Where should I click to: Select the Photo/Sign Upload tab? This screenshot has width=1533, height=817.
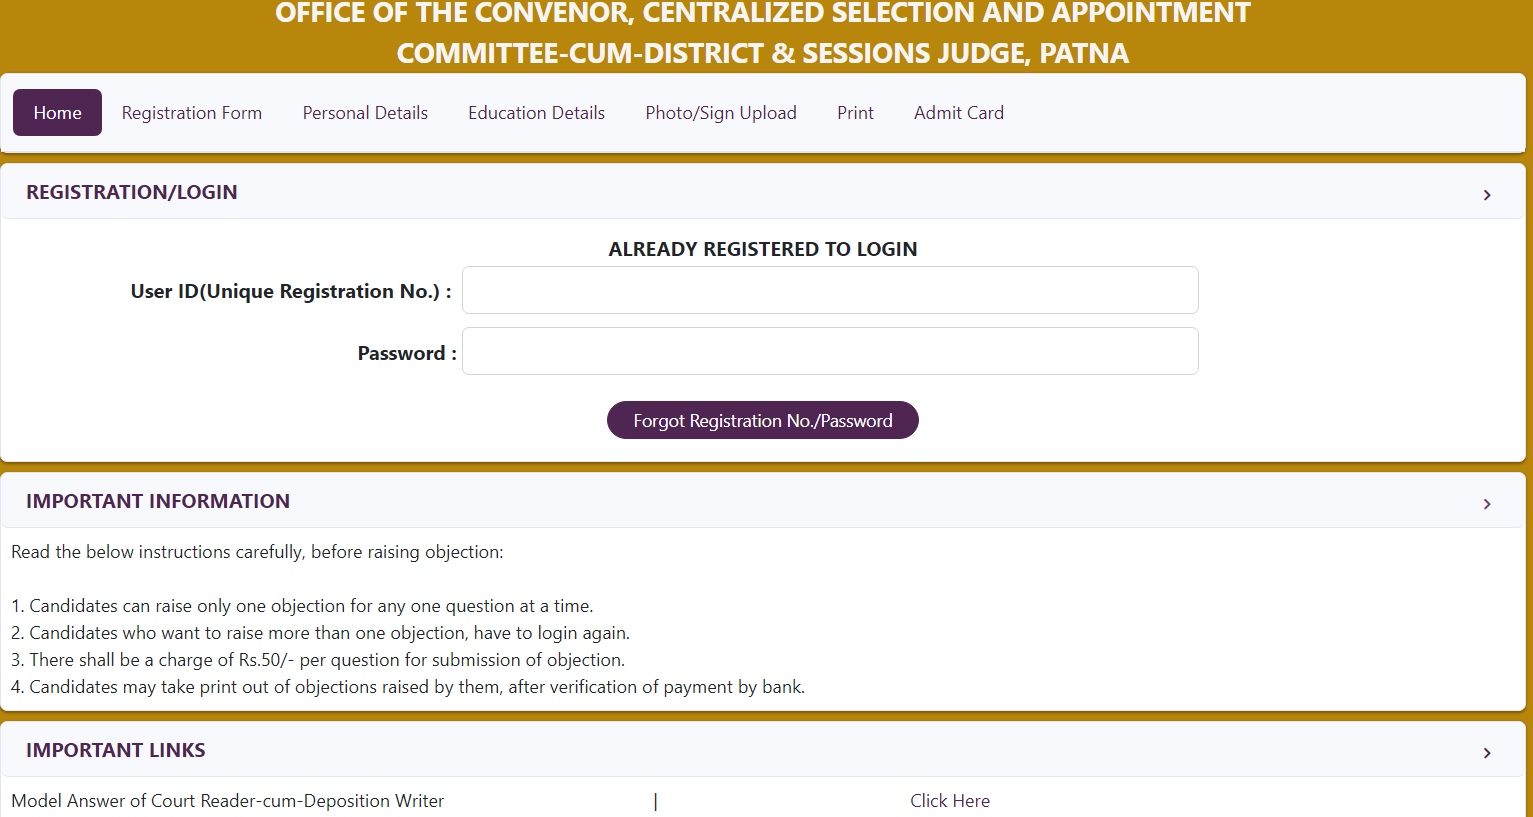coord(721,113)
